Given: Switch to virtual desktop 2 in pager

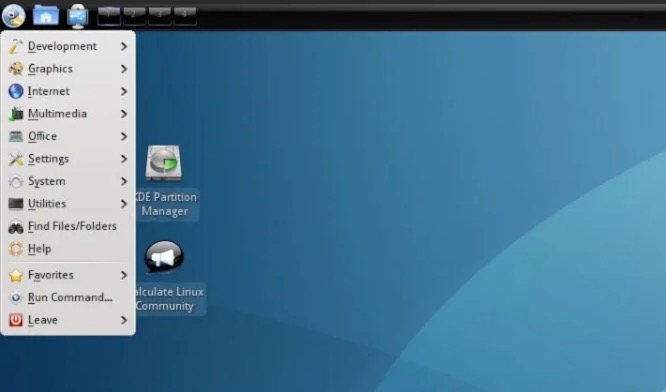Looking at the screenshot, I should click(x=134, y=16).
